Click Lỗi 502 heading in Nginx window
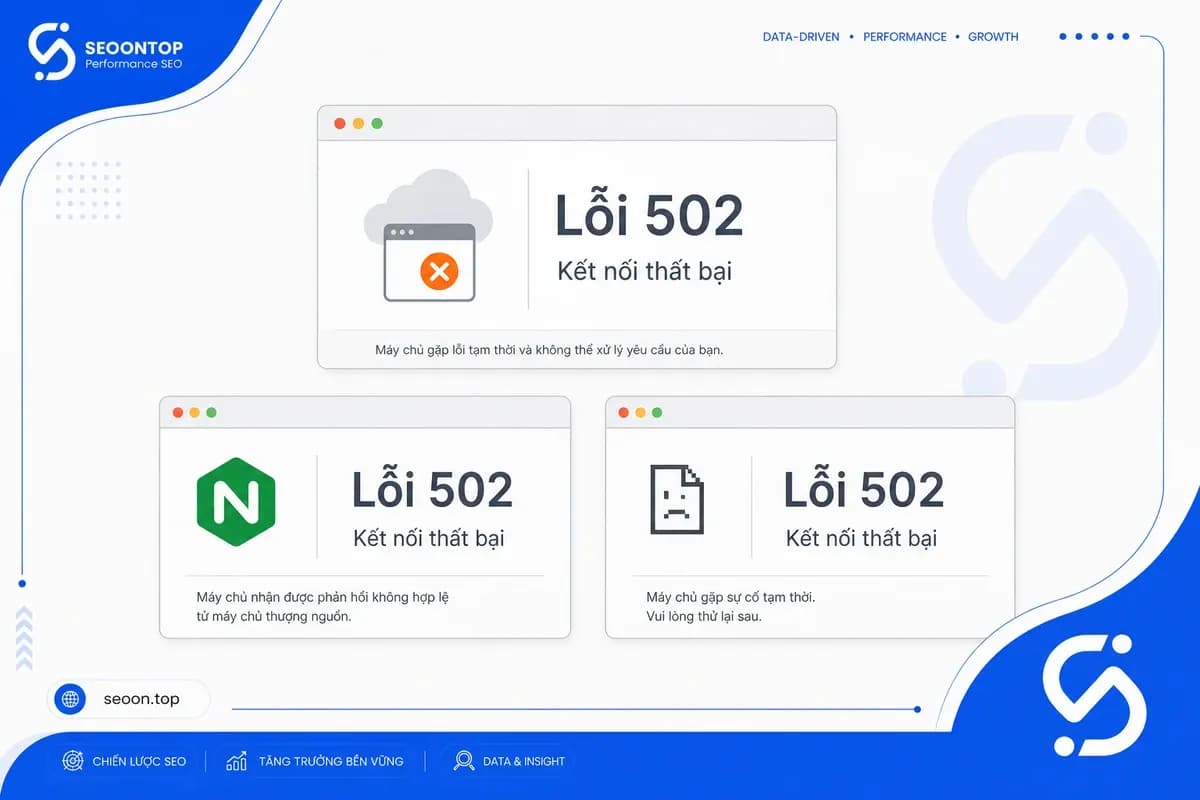The height and width of the screenshot is (800, 1200). (x=432, y=488)
